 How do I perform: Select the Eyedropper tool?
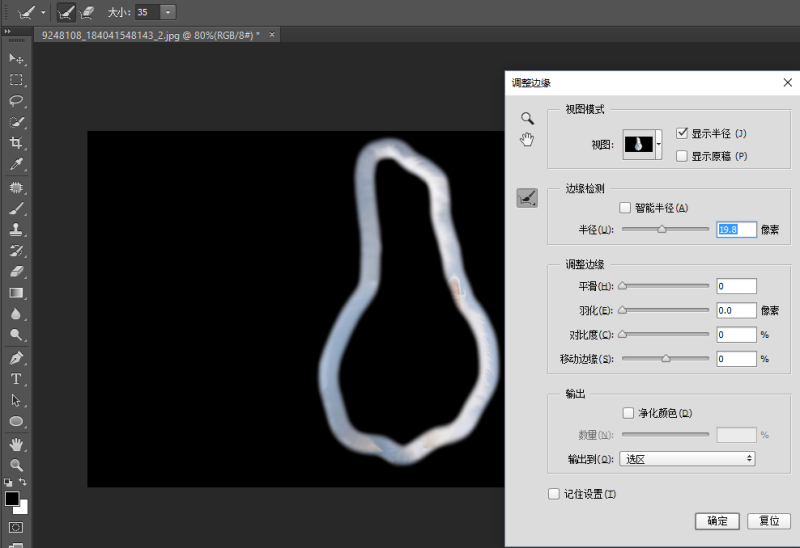[16, 164]
